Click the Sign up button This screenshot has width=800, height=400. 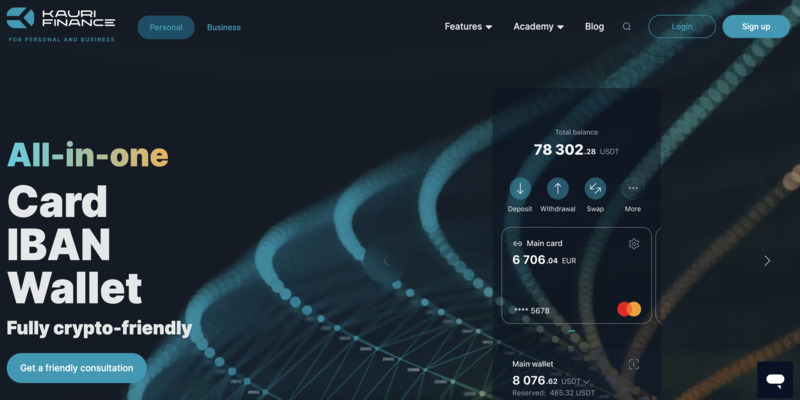coord(756,27)
